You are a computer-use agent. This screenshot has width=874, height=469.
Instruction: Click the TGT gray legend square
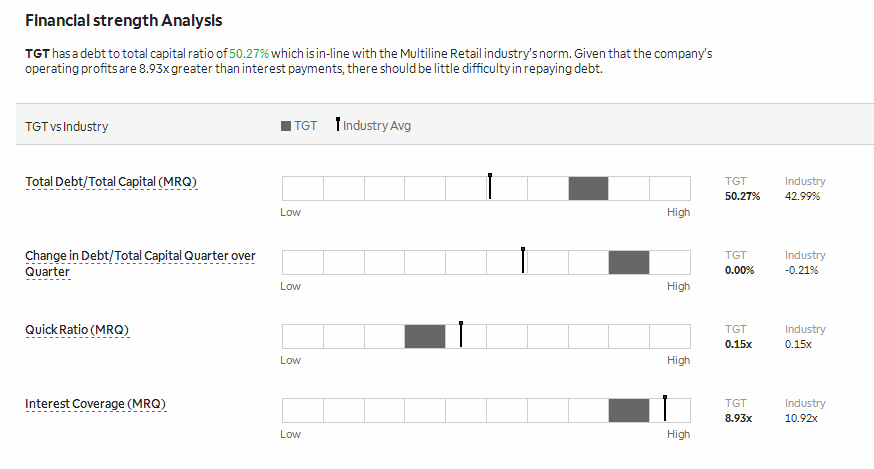[285, 126]
